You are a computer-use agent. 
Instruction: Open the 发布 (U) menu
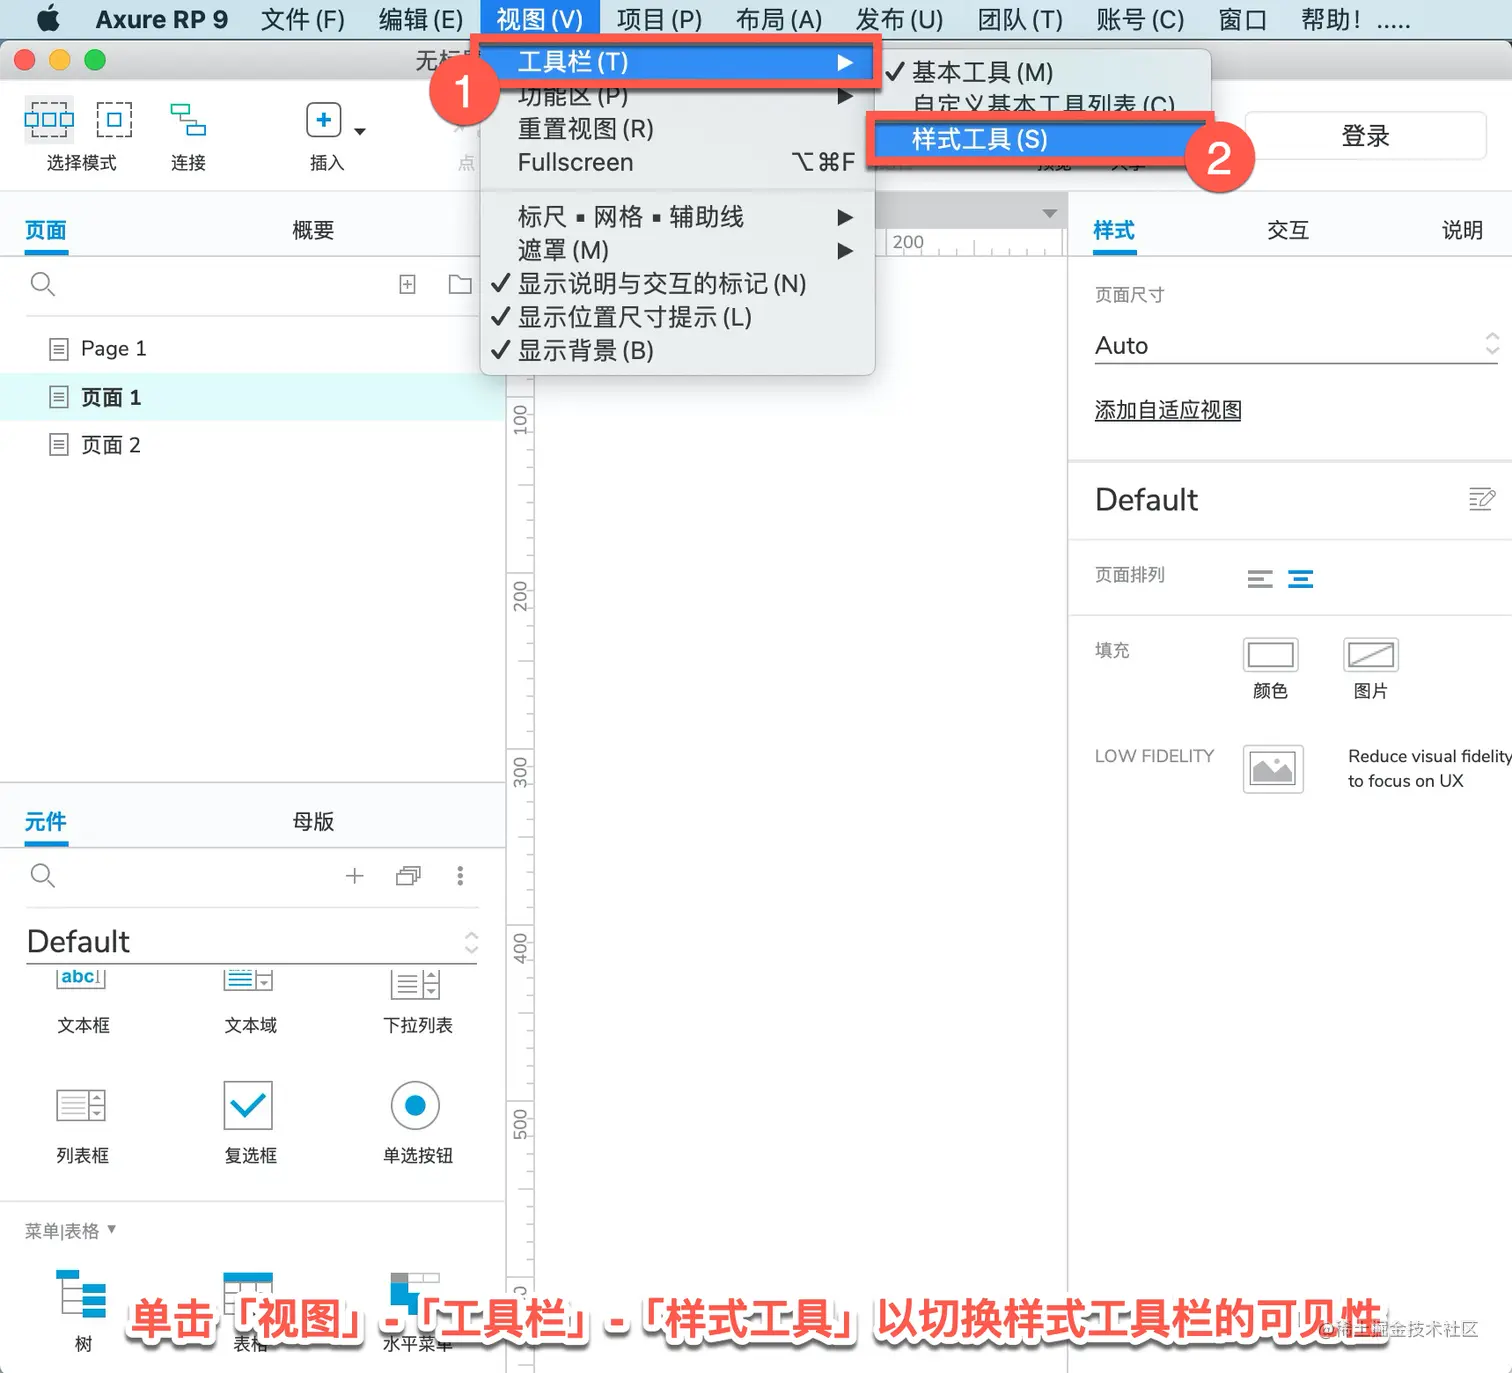click(899, 19)
